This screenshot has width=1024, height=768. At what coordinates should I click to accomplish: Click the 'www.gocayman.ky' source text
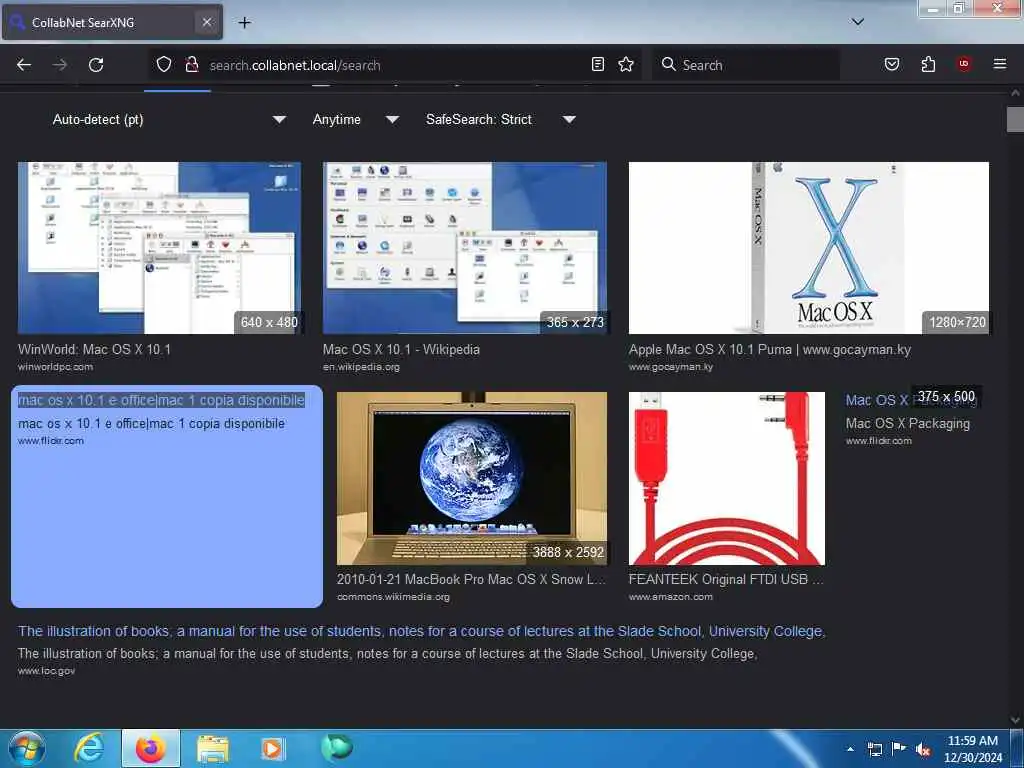[671, 367]
